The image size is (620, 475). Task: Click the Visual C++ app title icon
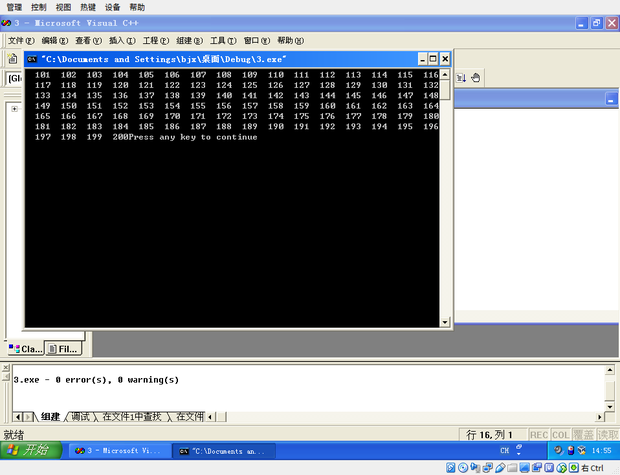tap(6, 23)
